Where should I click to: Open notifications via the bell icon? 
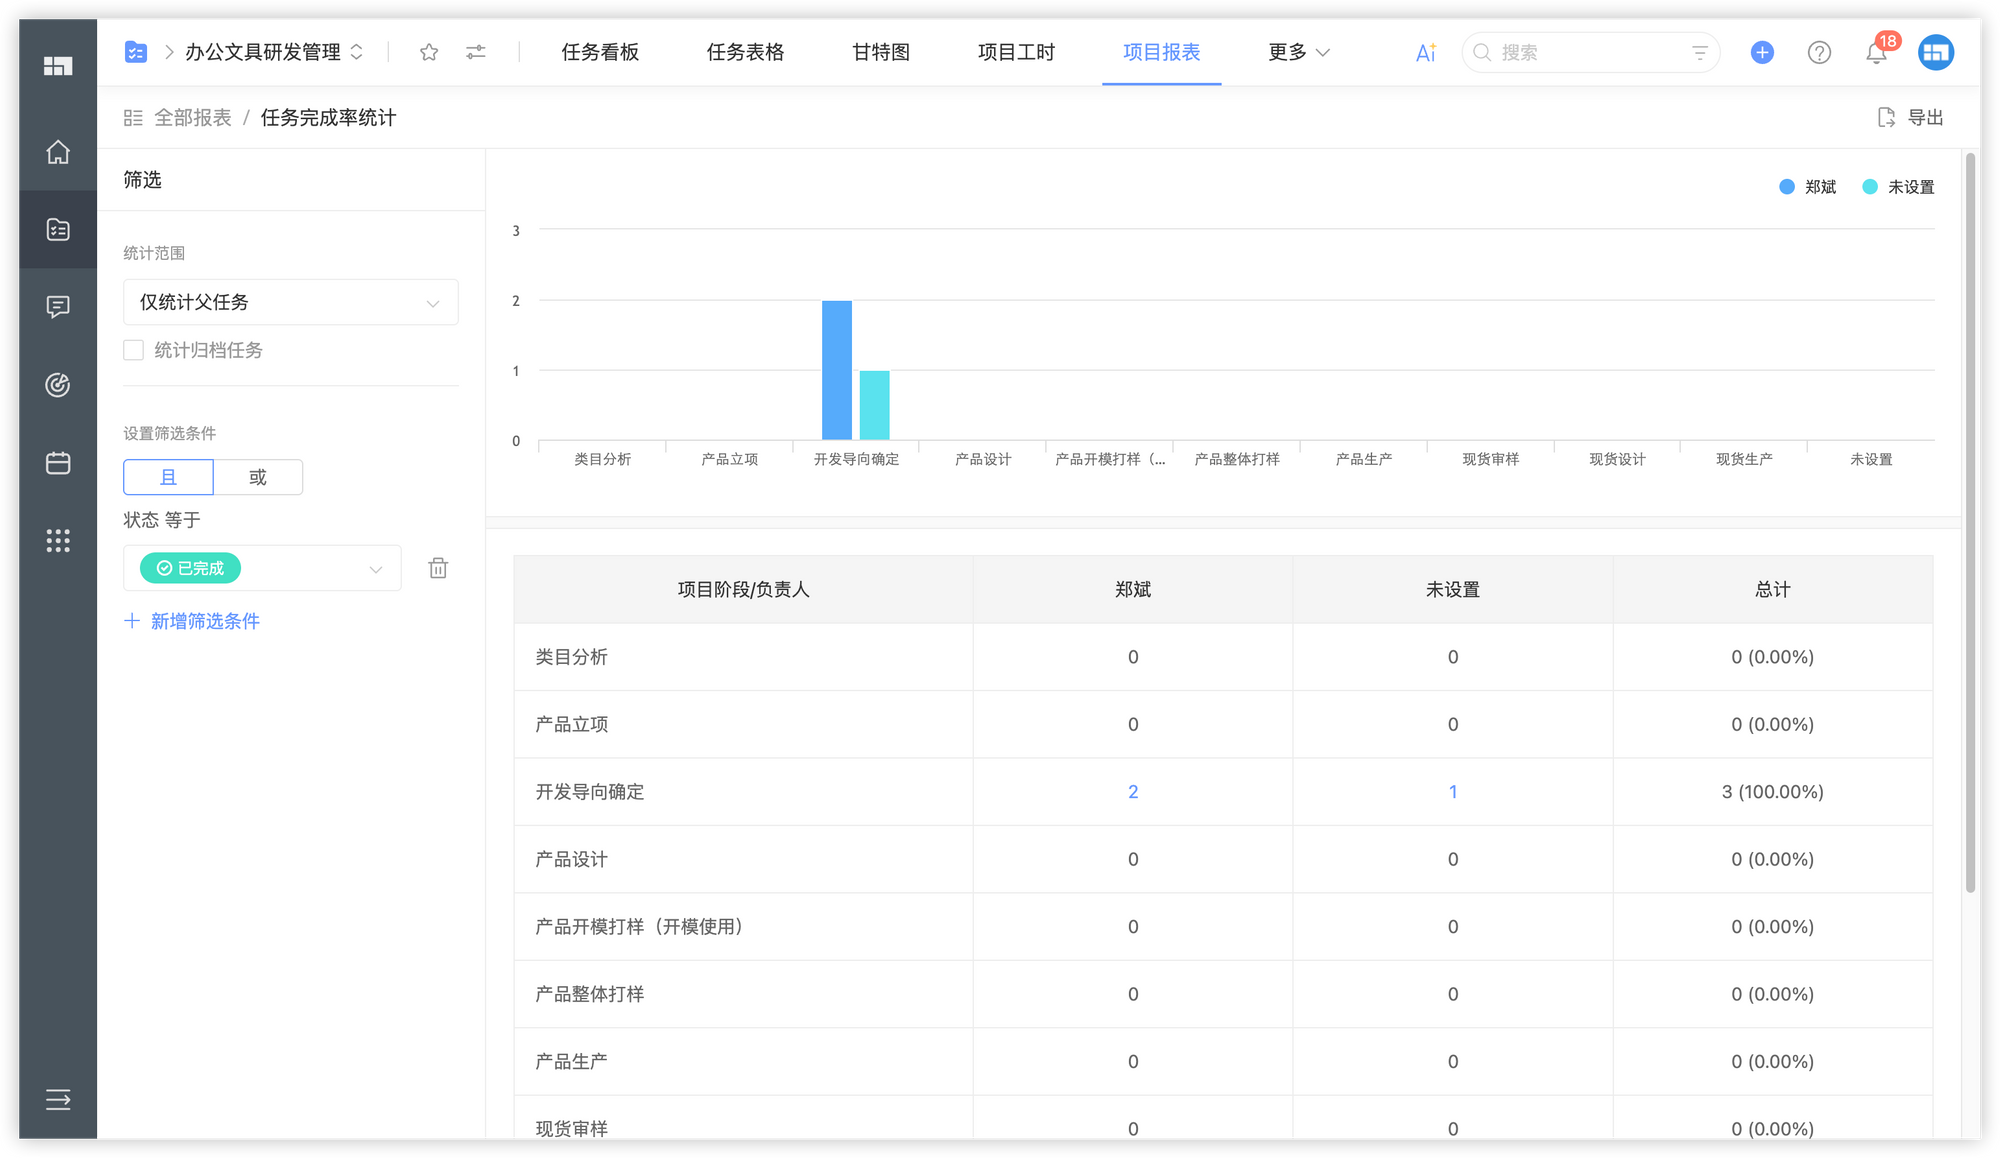[1877, 52]
